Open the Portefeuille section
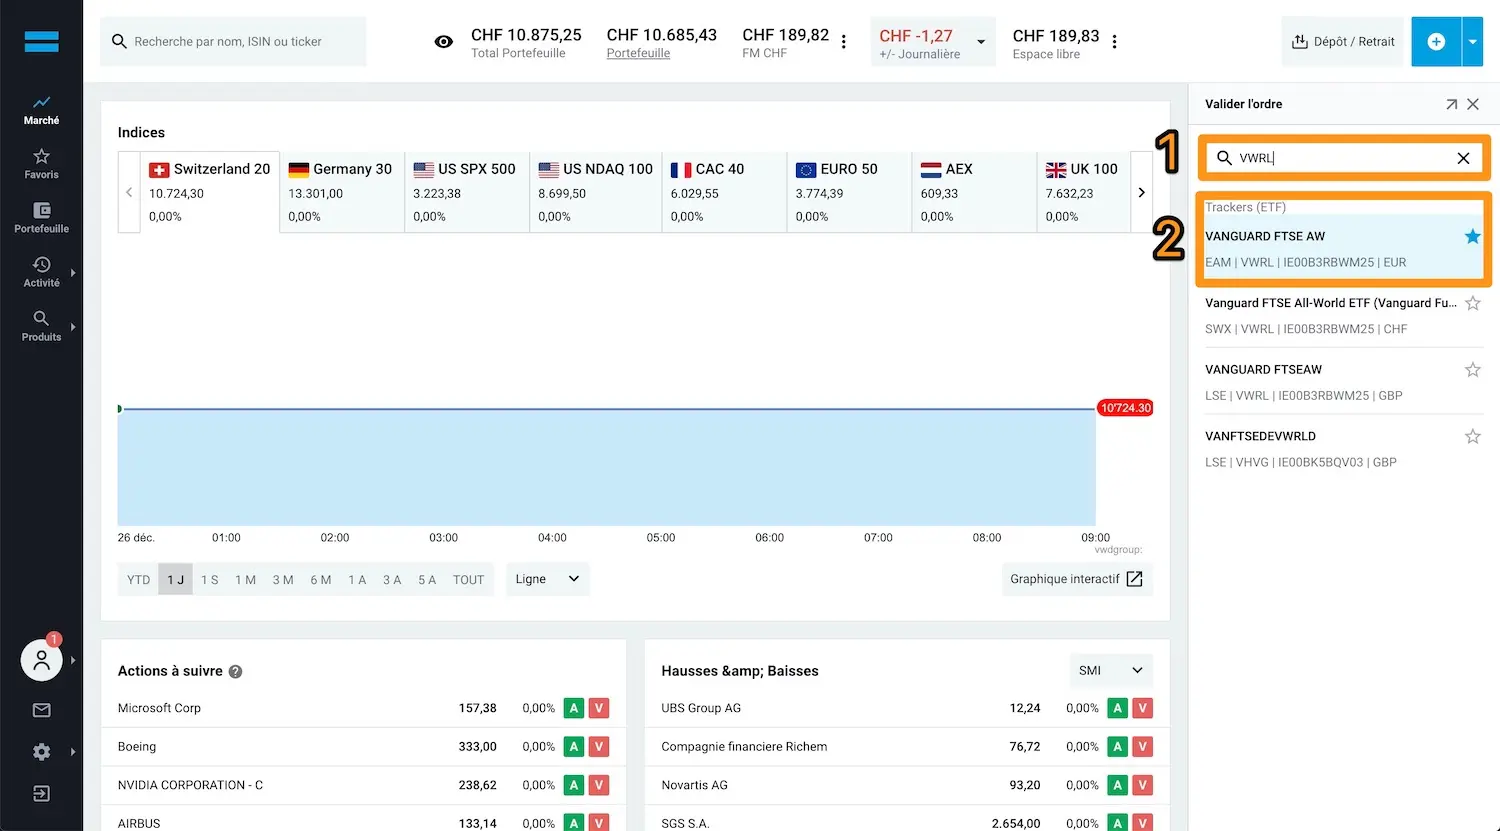1500x831 pixels. pyautogui.click(x=41, y=218)
